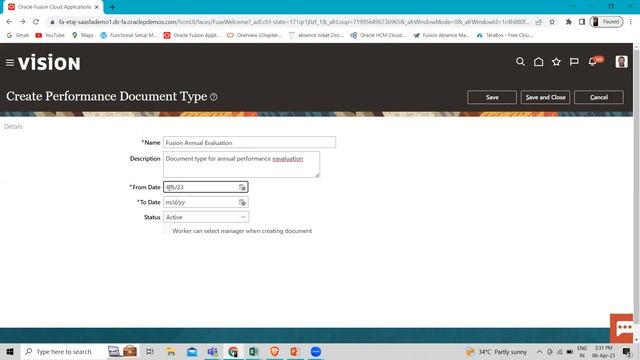Open the search icon in header
This screenshot has width=640, height=360.
point(520,62)
